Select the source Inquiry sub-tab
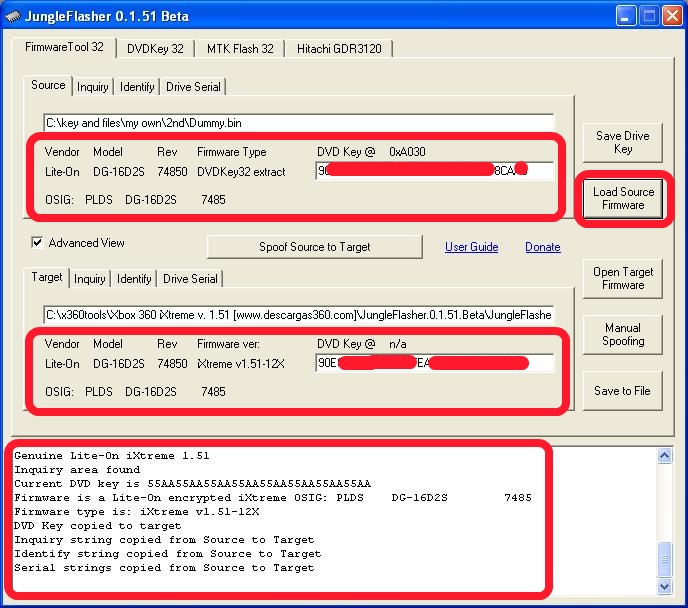Screen dimensions: 688x608 92,87
